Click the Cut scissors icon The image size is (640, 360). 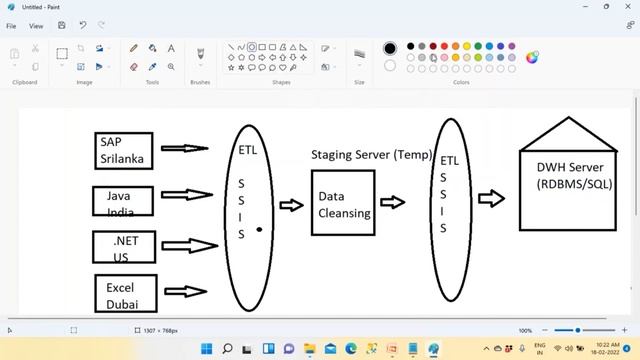click(36, 49)
